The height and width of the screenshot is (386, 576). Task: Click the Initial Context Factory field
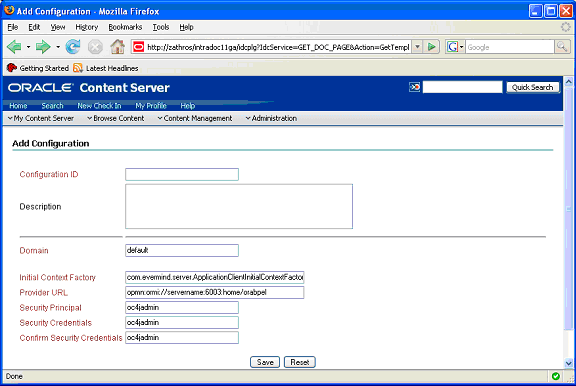215,277
